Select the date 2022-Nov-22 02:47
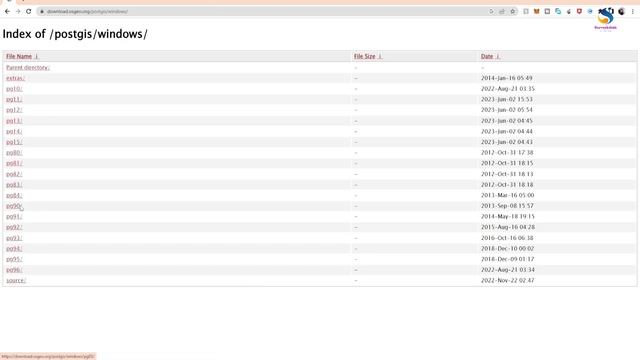The height and width of the screenshot is (360, 640). point(507,280)
